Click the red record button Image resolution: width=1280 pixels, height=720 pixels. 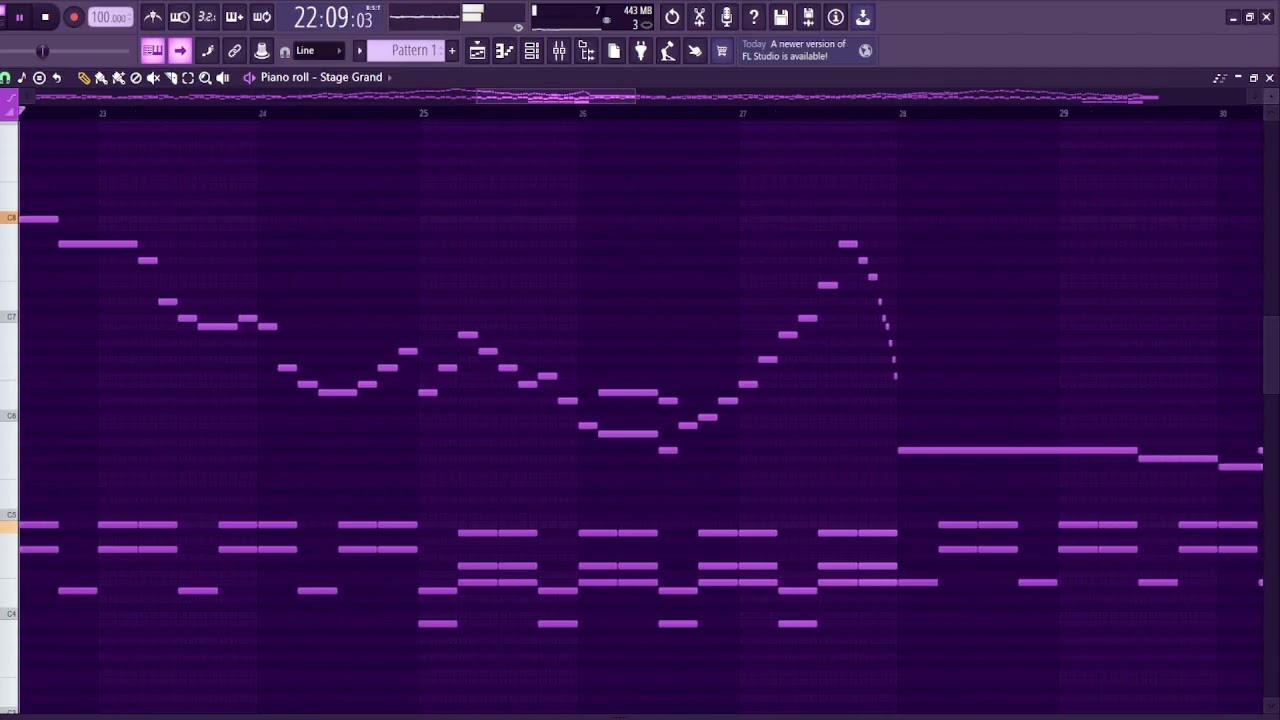[73, 17]
